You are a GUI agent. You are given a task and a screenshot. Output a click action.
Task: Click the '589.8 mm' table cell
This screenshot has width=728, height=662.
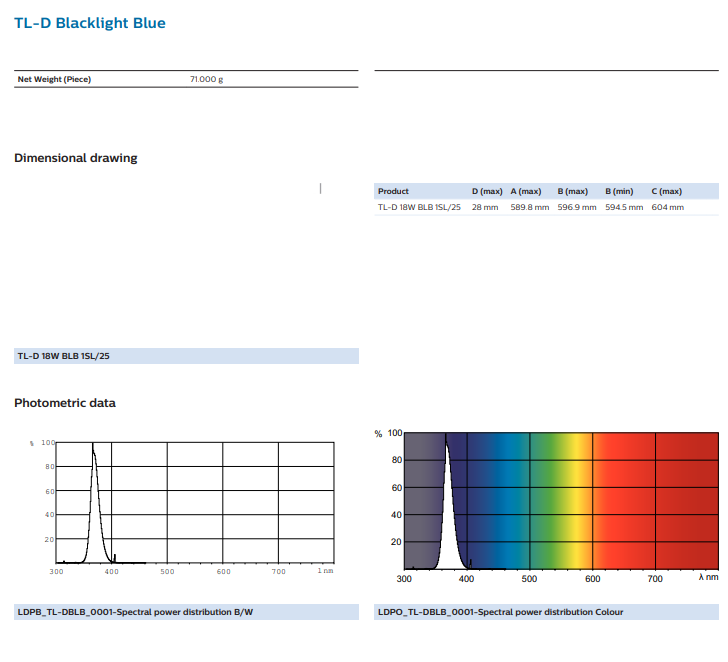pyautogui.click(x=530, y=208)
